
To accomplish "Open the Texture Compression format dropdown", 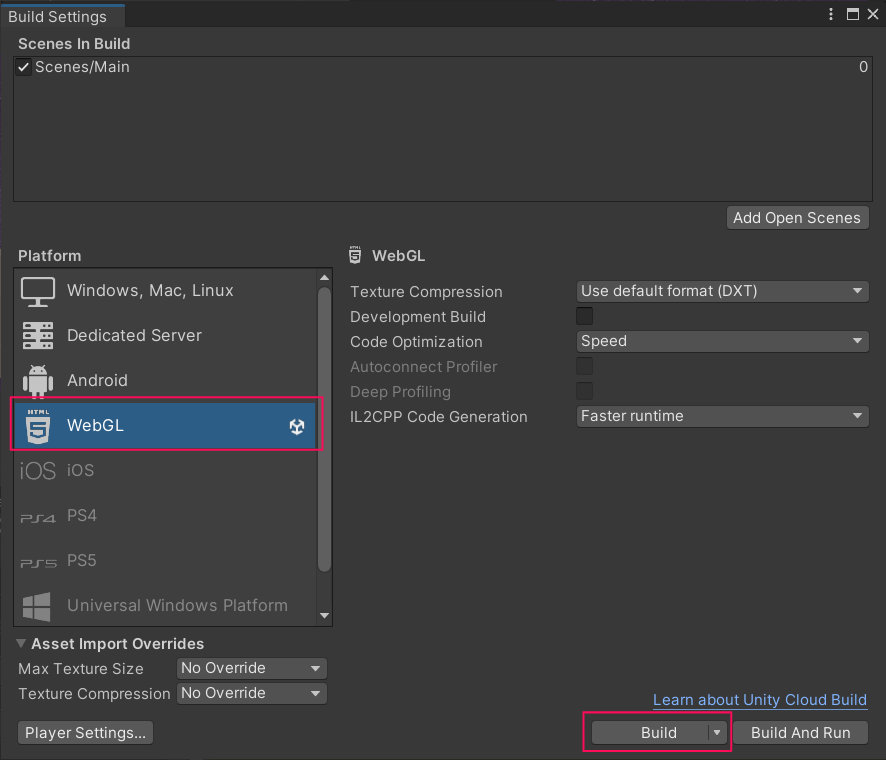I will 722,291.
